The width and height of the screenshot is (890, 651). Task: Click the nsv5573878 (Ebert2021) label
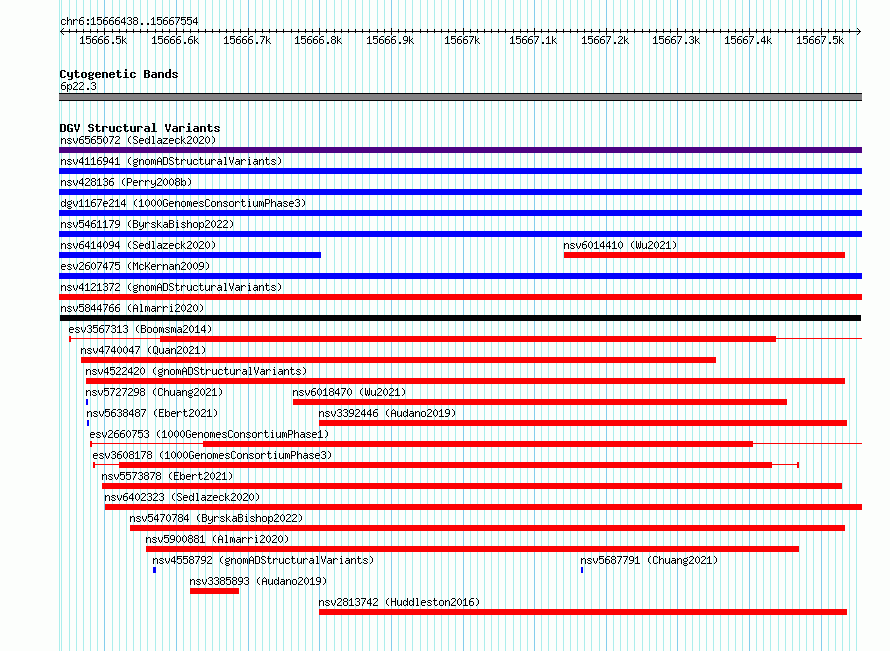[167, 476]
